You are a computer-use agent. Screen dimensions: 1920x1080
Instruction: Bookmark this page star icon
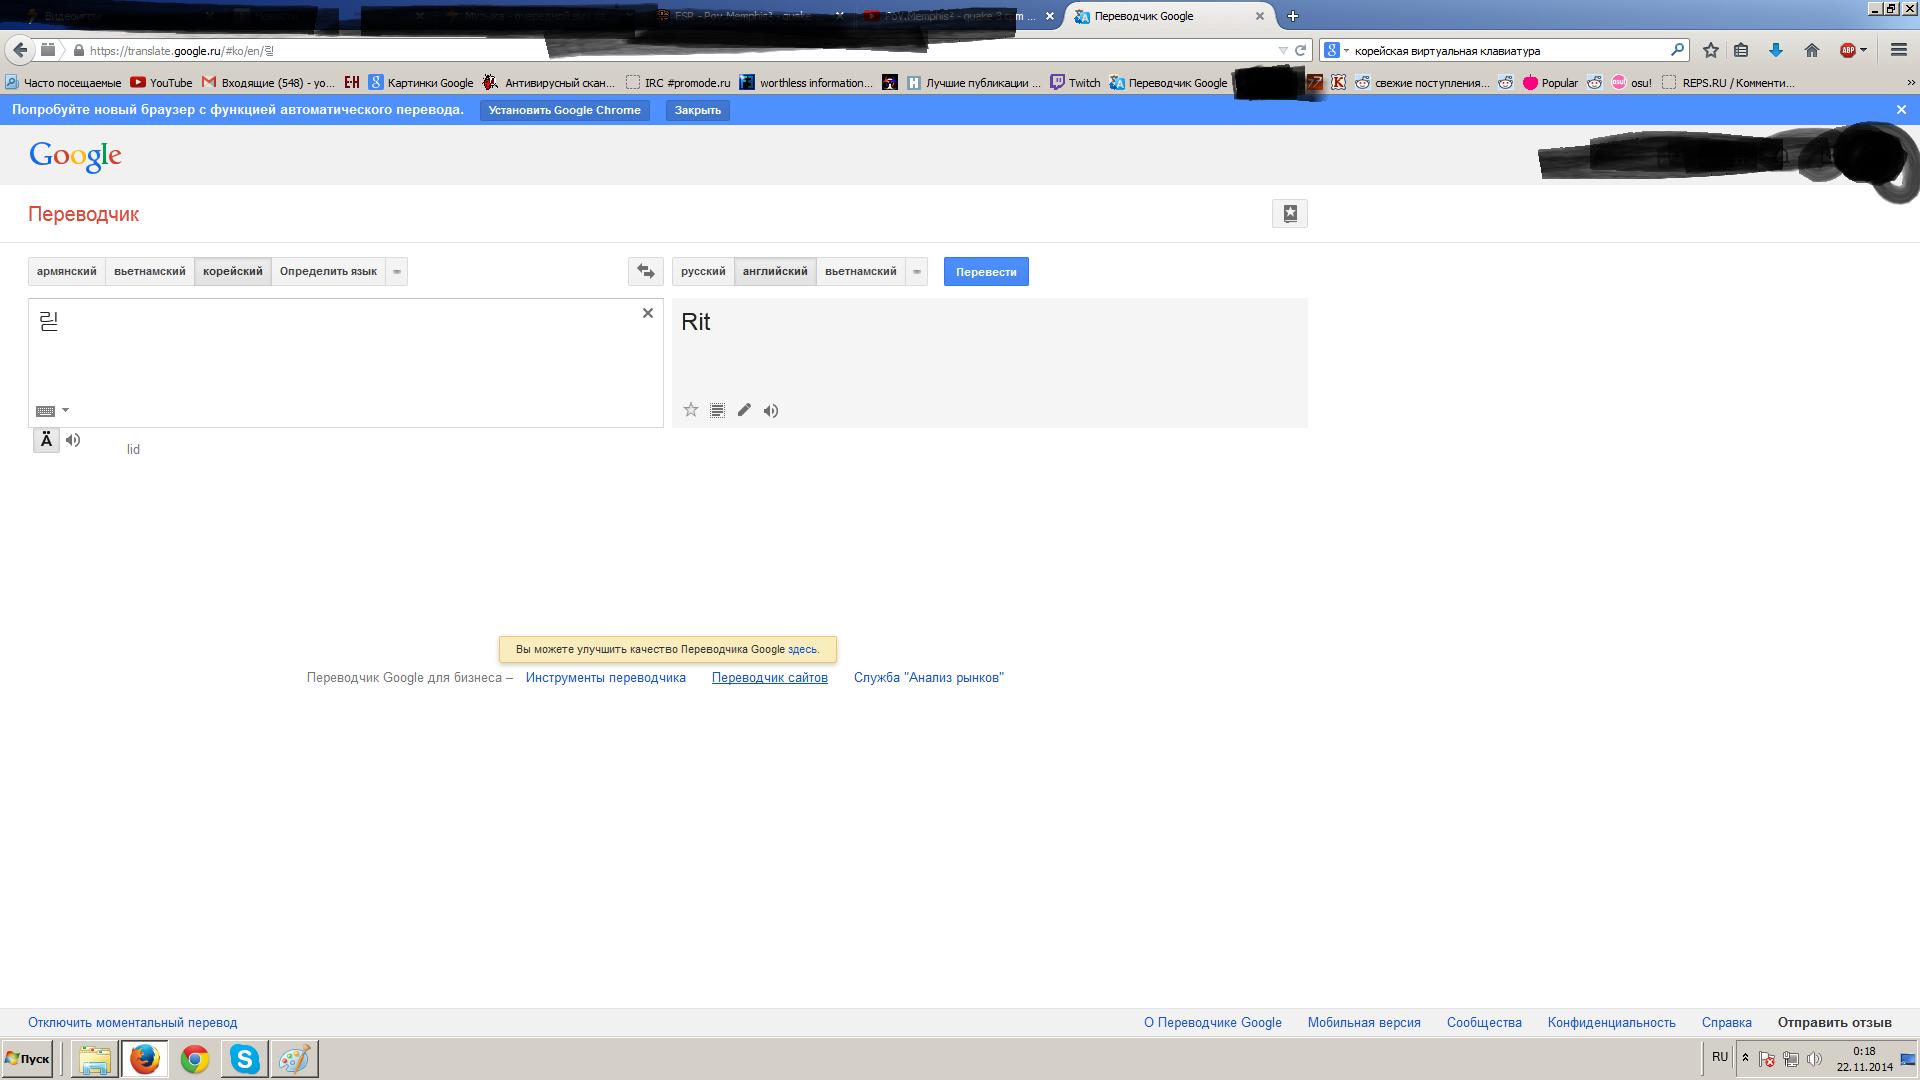[x=1711, y=50]
